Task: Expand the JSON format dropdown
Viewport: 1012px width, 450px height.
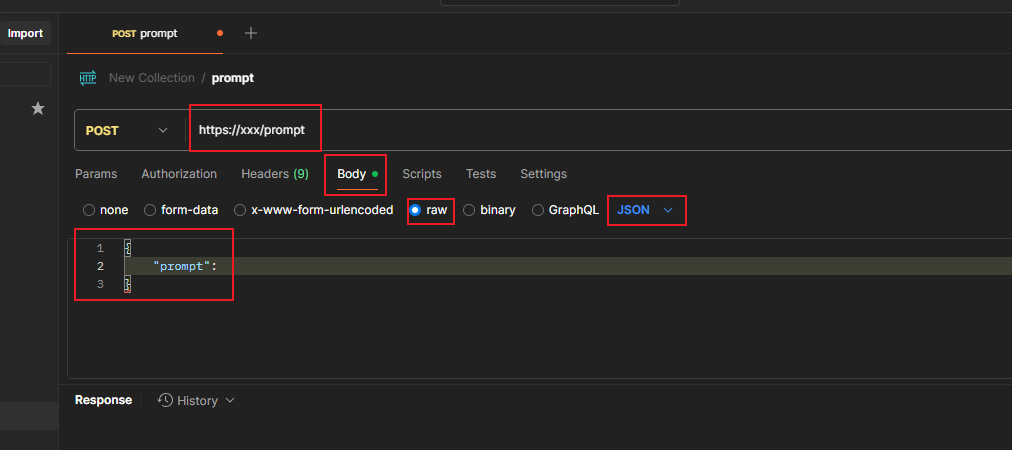Action: [646, 210]
